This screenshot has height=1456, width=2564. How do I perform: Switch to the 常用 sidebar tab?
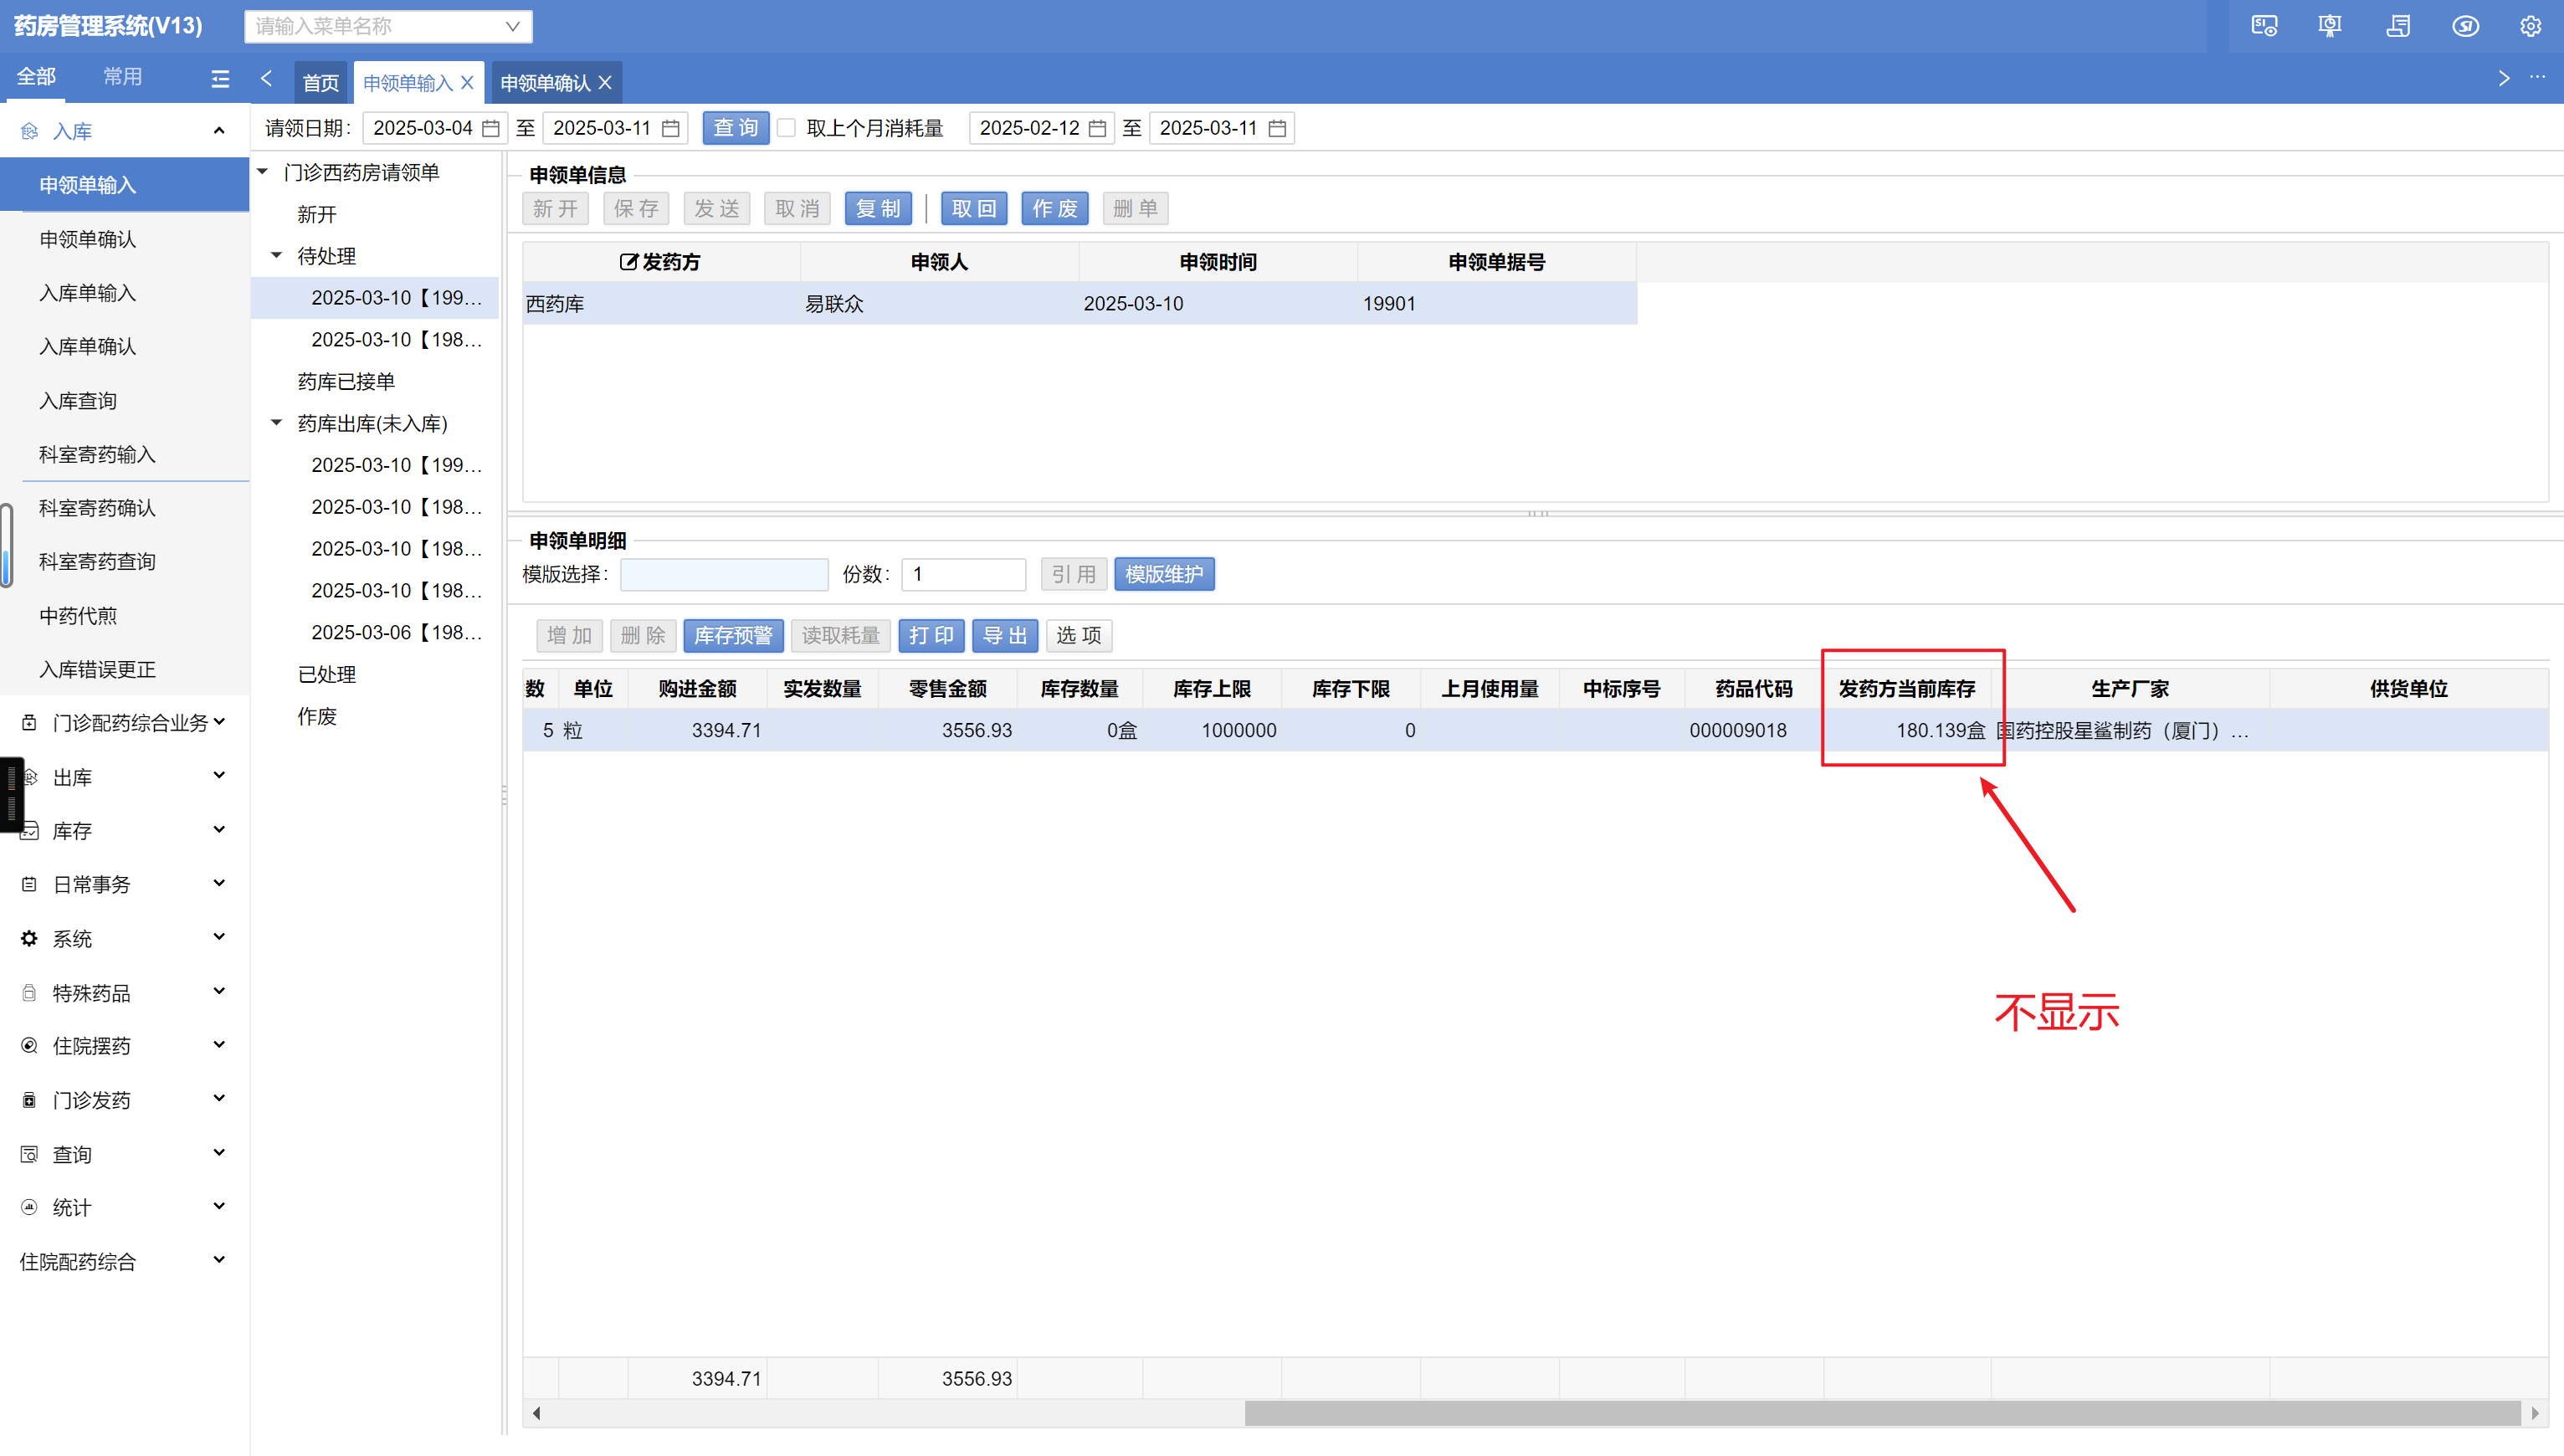point(122,77)
